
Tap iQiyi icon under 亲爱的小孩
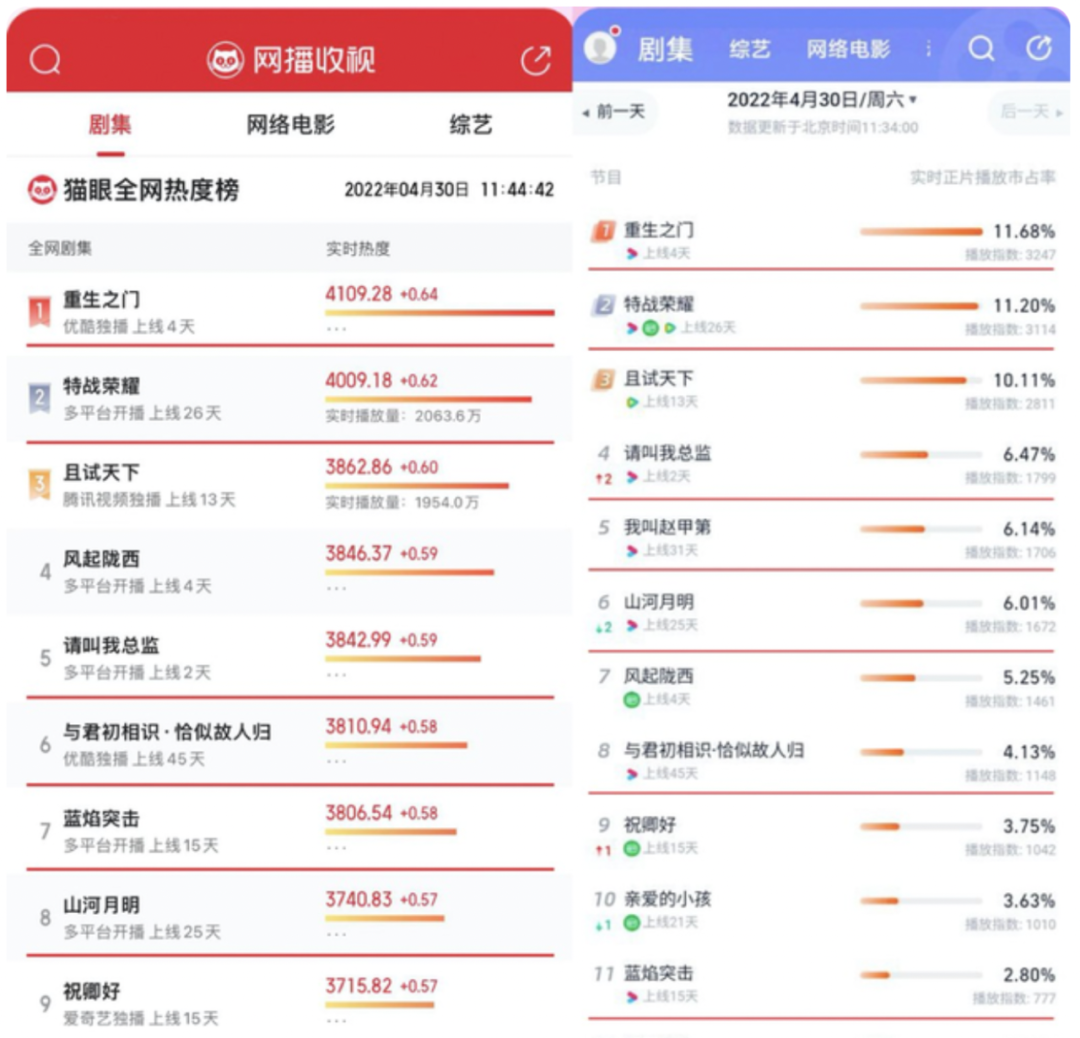(632, 922)
